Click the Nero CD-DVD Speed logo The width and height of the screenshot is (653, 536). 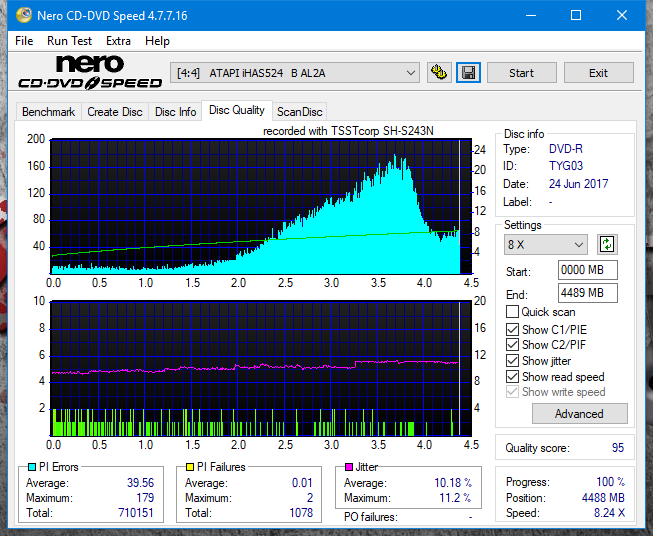click(90, 72)
